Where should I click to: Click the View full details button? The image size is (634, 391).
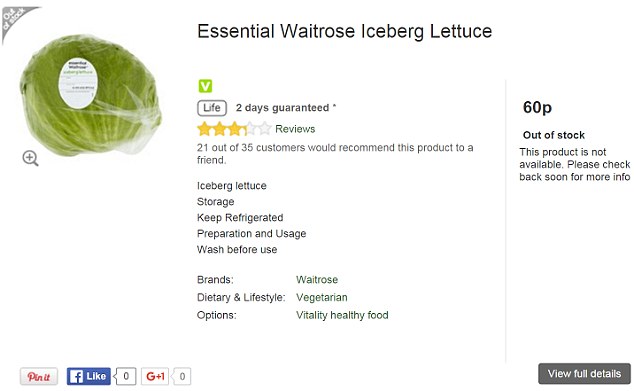[584, 374]
